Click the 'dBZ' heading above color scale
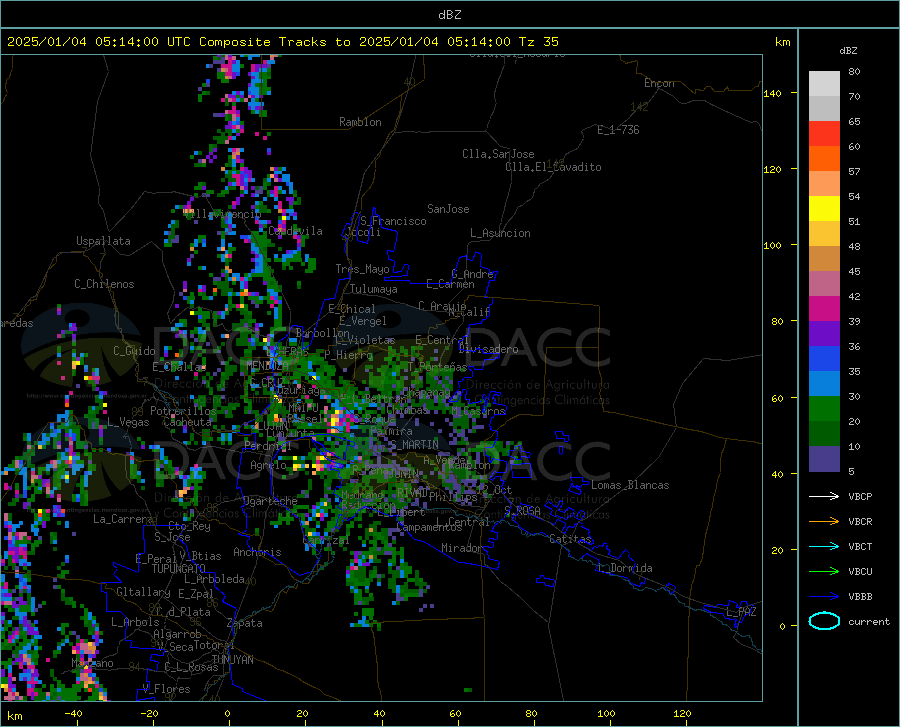The width and height of the screenshot is (900, 727). coord(848,50)
